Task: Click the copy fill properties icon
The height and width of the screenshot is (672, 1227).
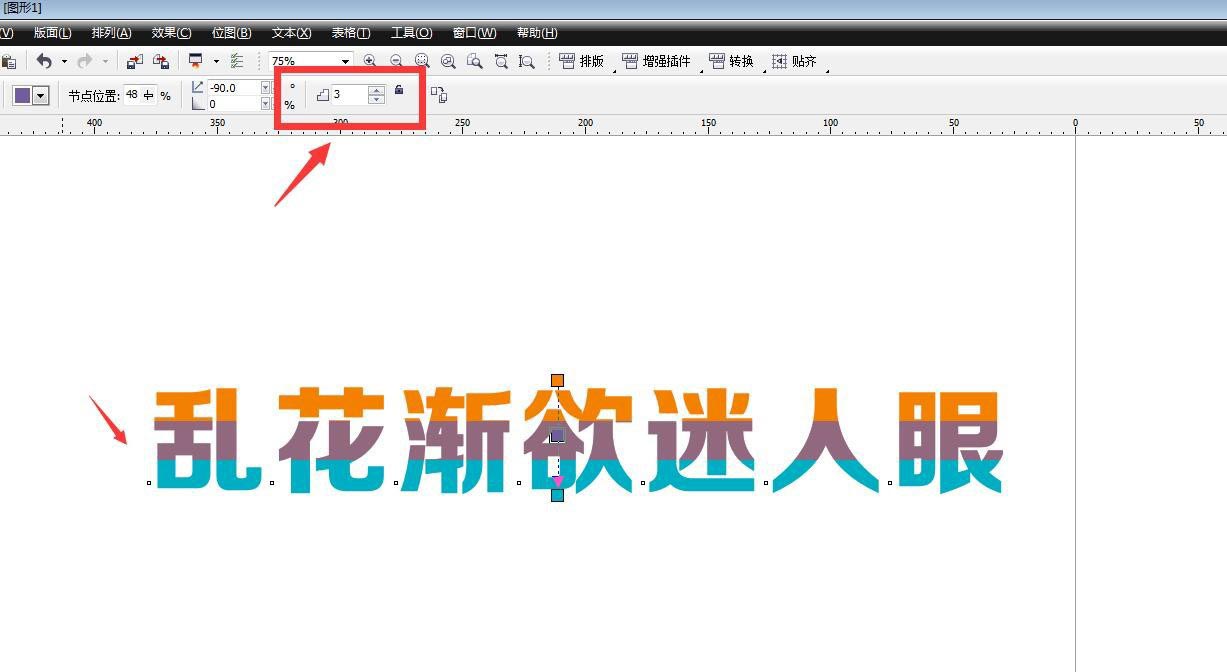Action: (x=439, y=94)
